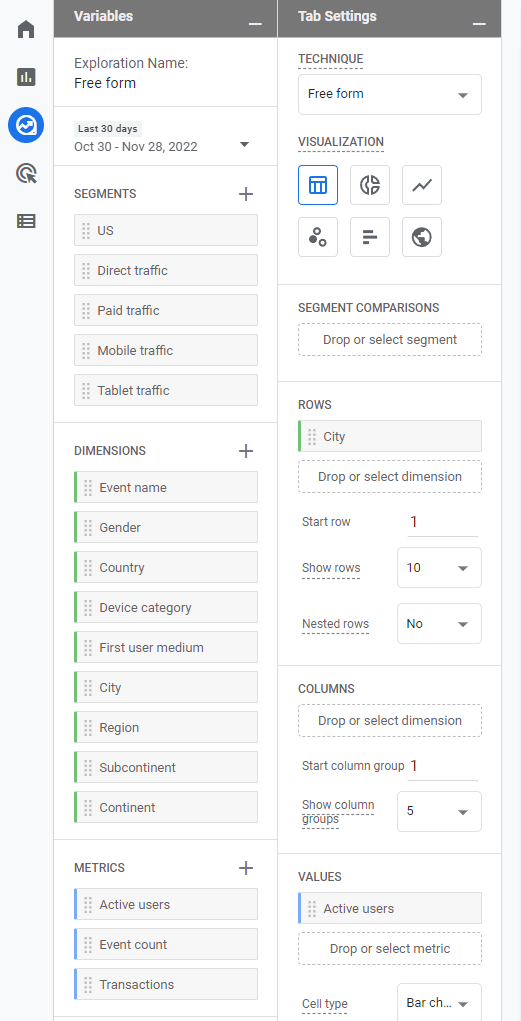Minimize the Variables panel
Viewport: 521px width, 1021px height.
[255, 24]
